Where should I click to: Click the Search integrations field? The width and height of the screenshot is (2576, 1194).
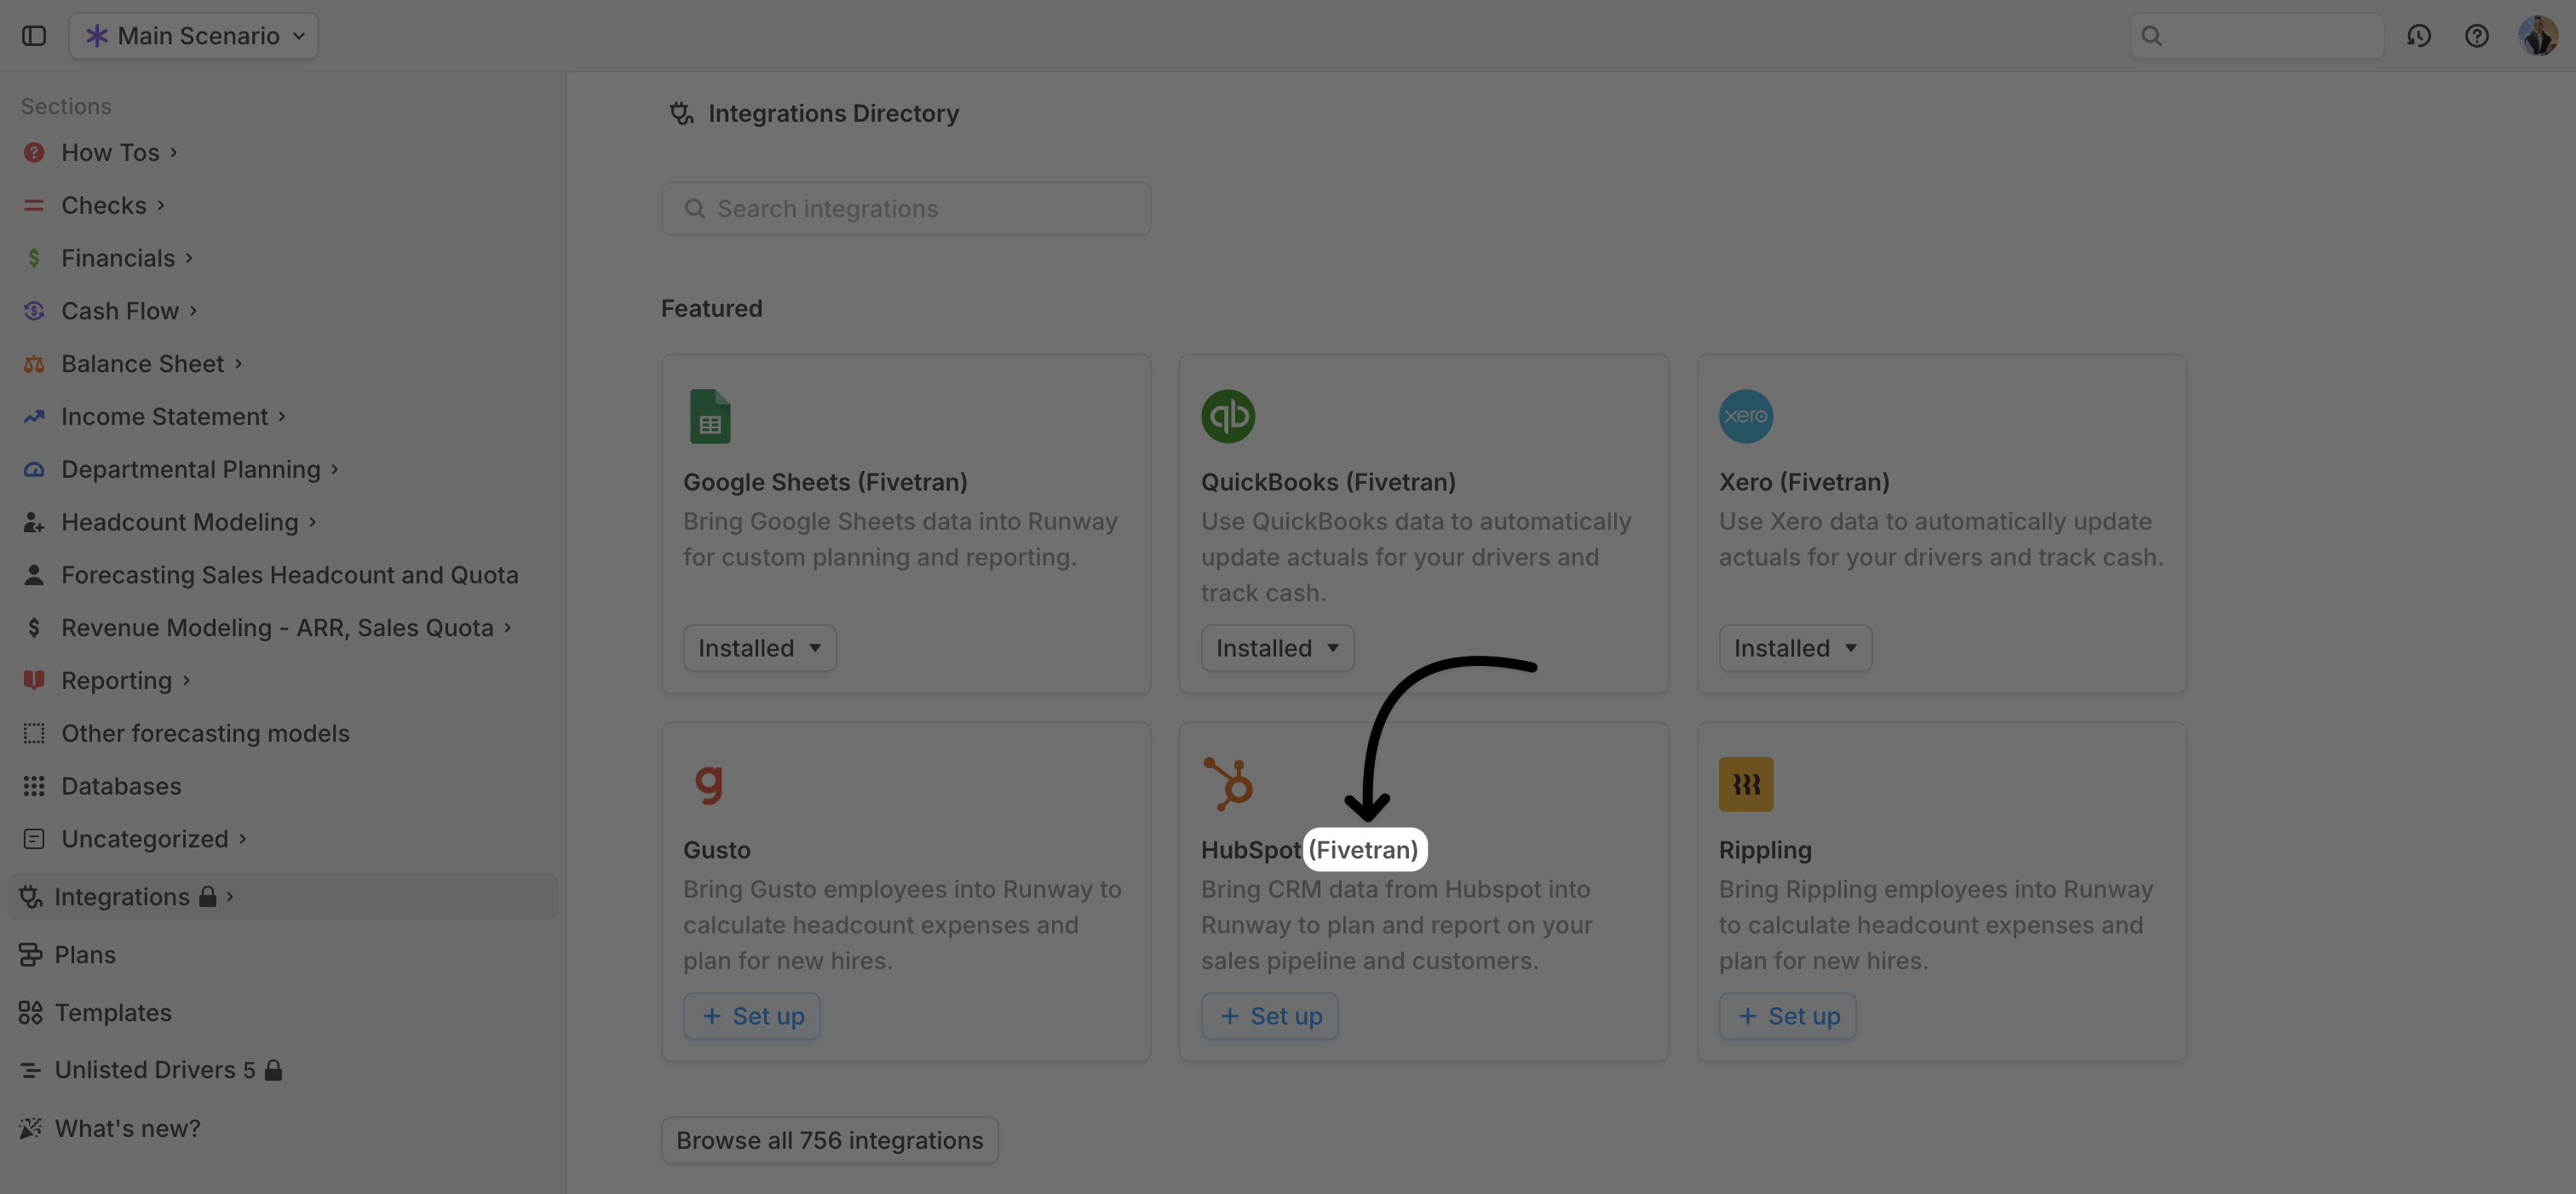(905, 209)
